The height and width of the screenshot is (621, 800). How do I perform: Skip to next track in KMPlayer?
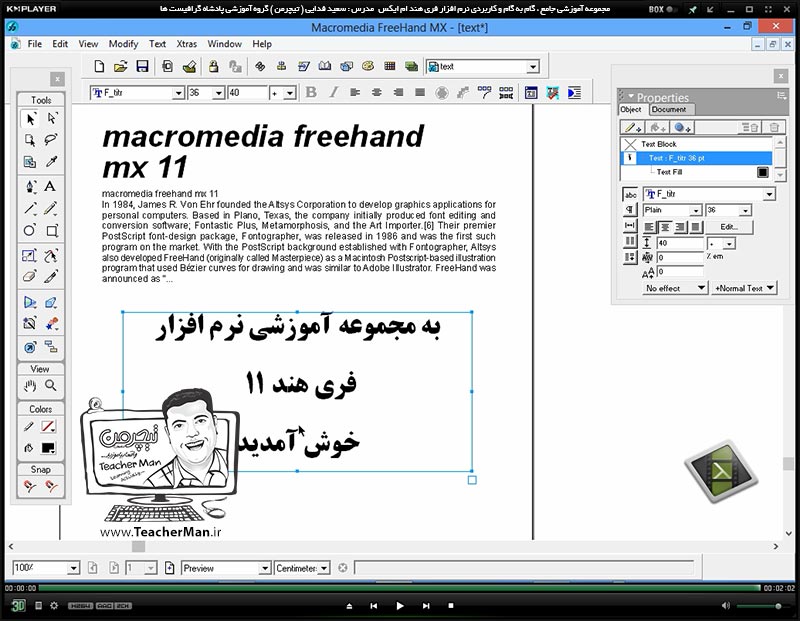[426, 606]
